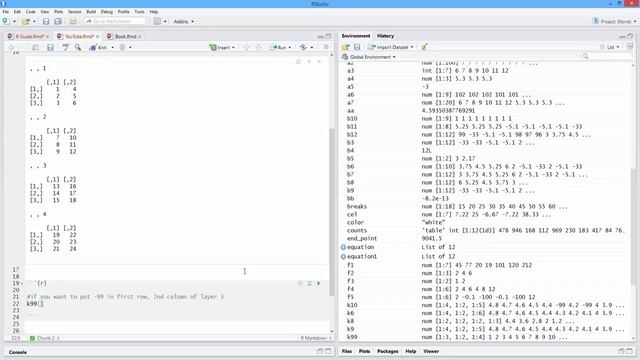Select the breaks variable row
The height and width of the screenshot is (360, 640).
tap(486, 207)
